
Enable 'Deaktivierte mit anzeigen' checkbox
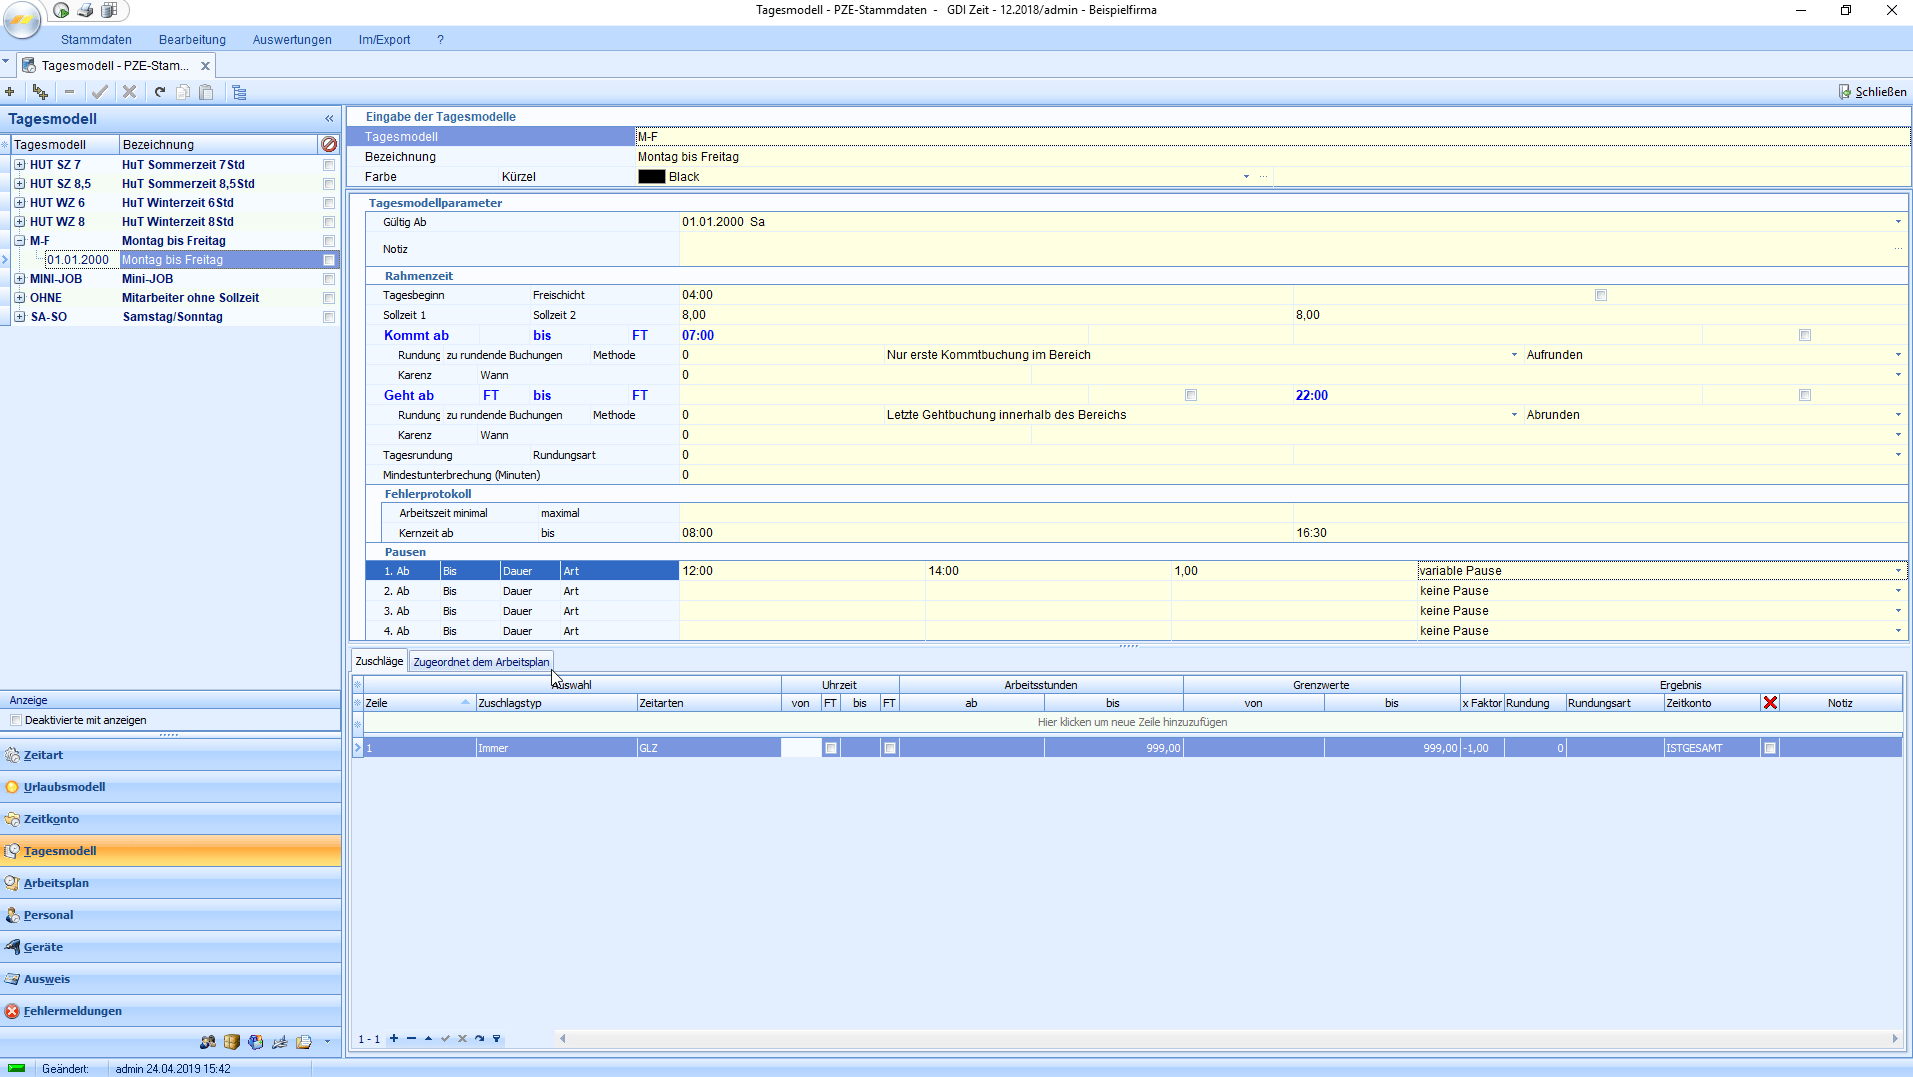click(16, 720)
